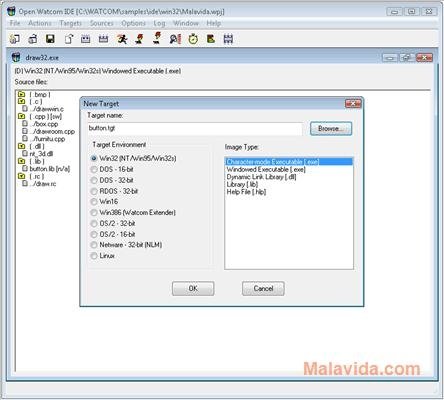This screenshot has width=444, height=400.
Task: Click the Browse... button
Action: tap(331, 129)
